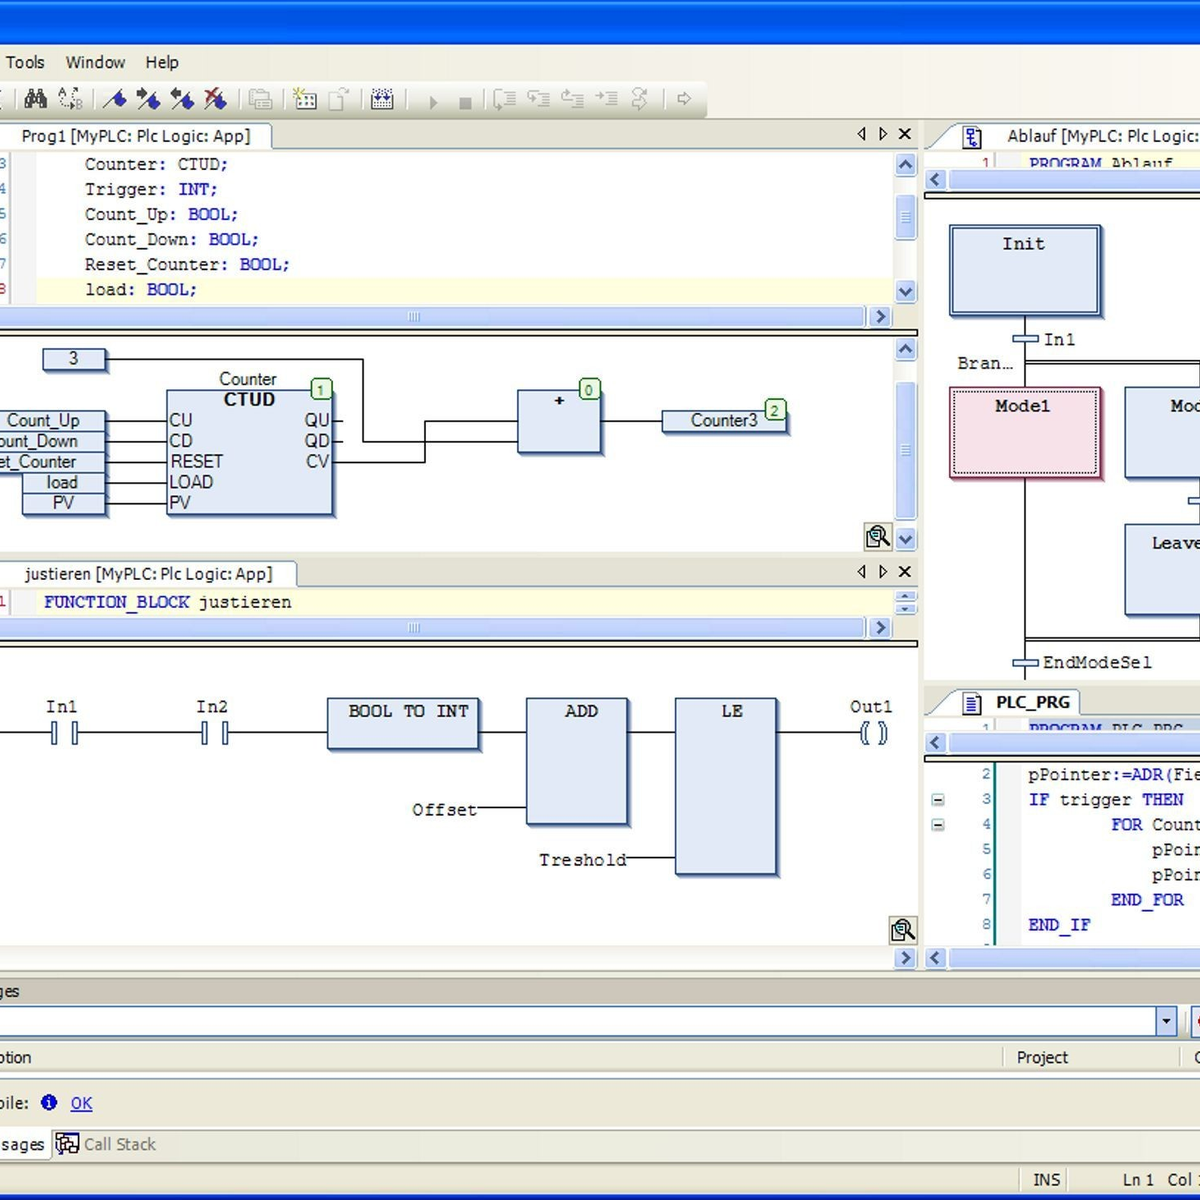Viewport: 1200px width, 1200px height.
Task: Open the Tools menu
Action: pyautogui.click(x=25, y=62)
